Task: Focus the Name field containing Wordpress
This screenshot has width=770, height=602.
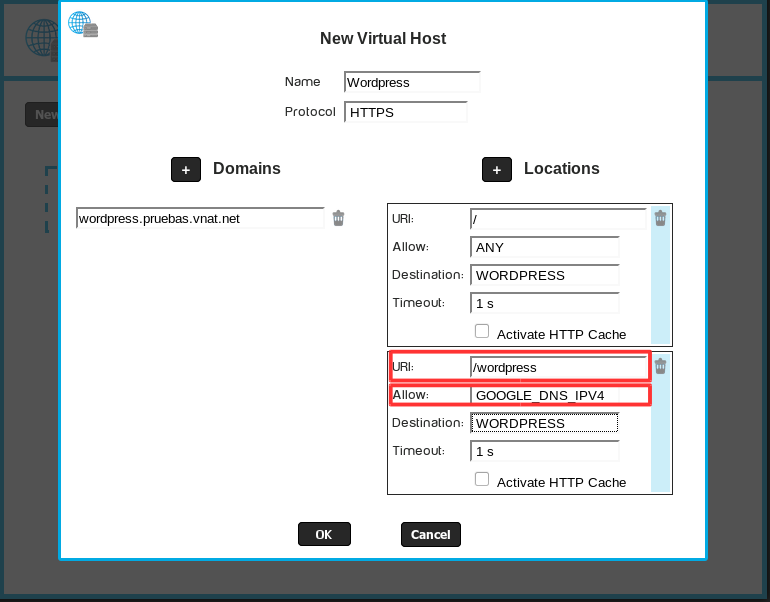Action: pos(412,82)
